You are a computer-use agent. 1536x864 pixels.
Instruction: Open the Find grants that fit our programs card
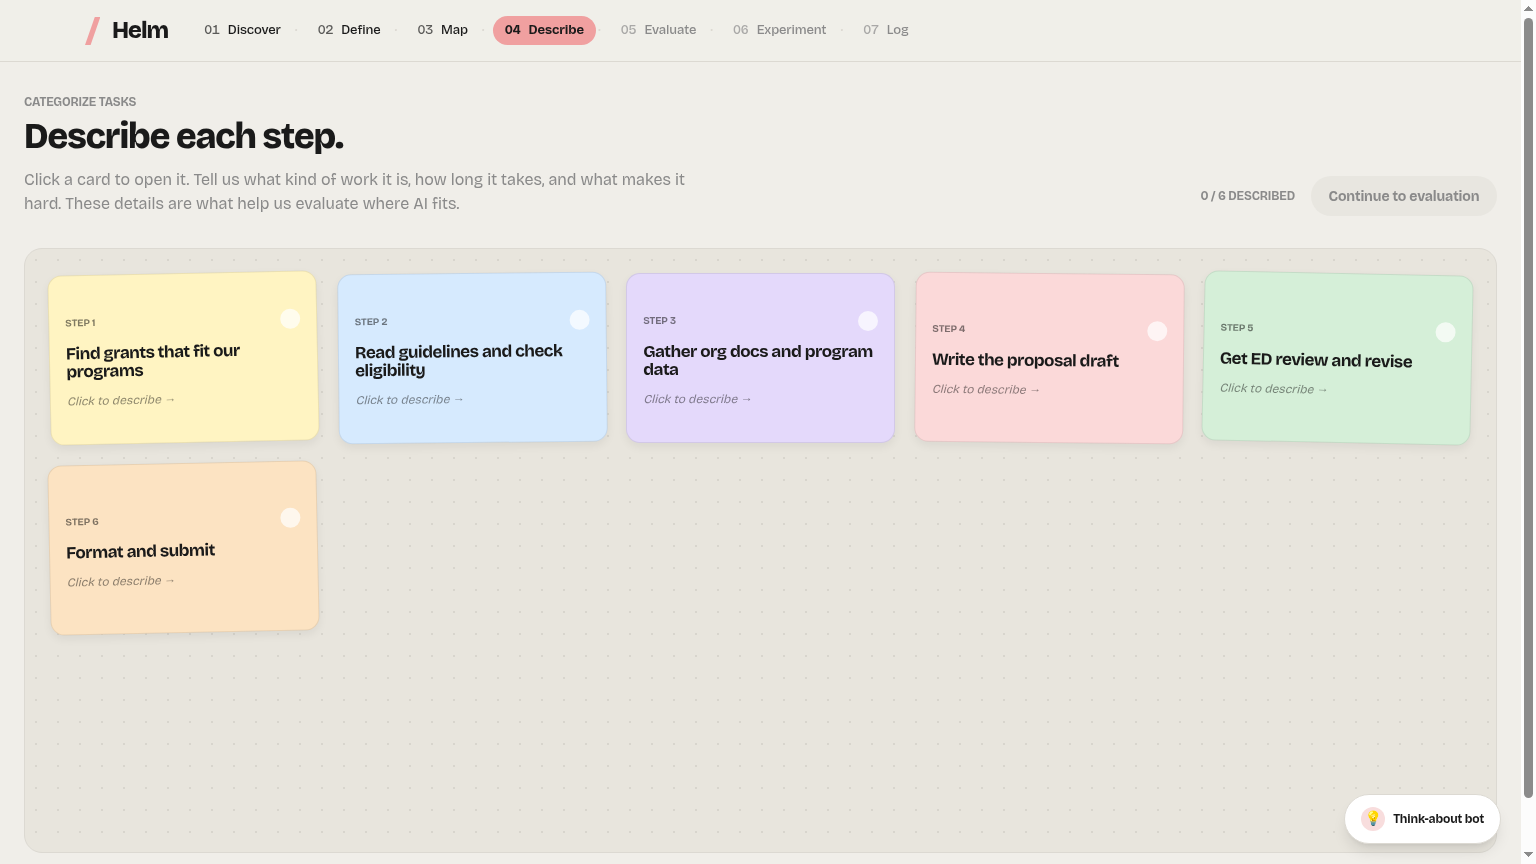click(x=184, y=358)
